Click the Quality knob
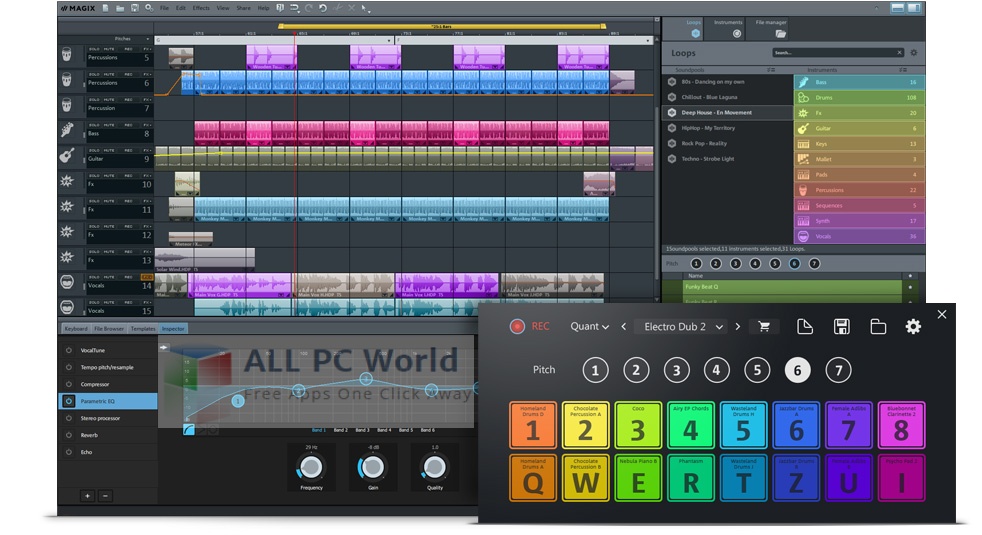Screen dimensions: 982x535 [x=434, y=467]
